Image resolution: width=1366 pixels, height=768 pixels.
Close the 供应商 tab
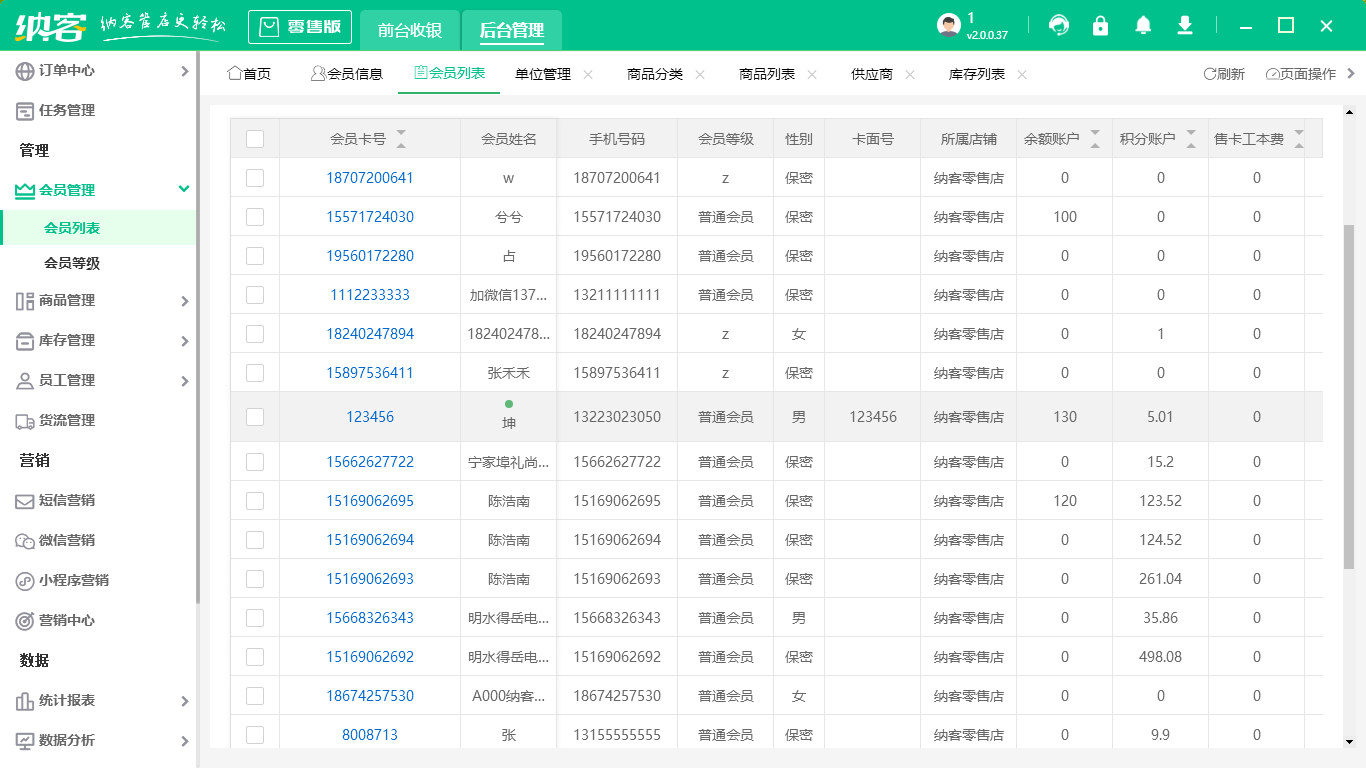point(909,74)
